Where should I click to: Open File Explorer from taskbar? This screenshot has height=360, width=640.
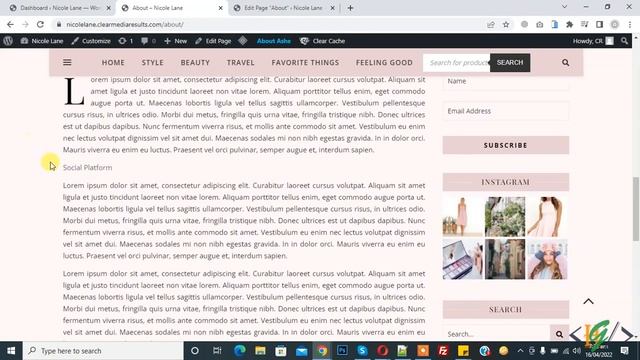(260, 351)
